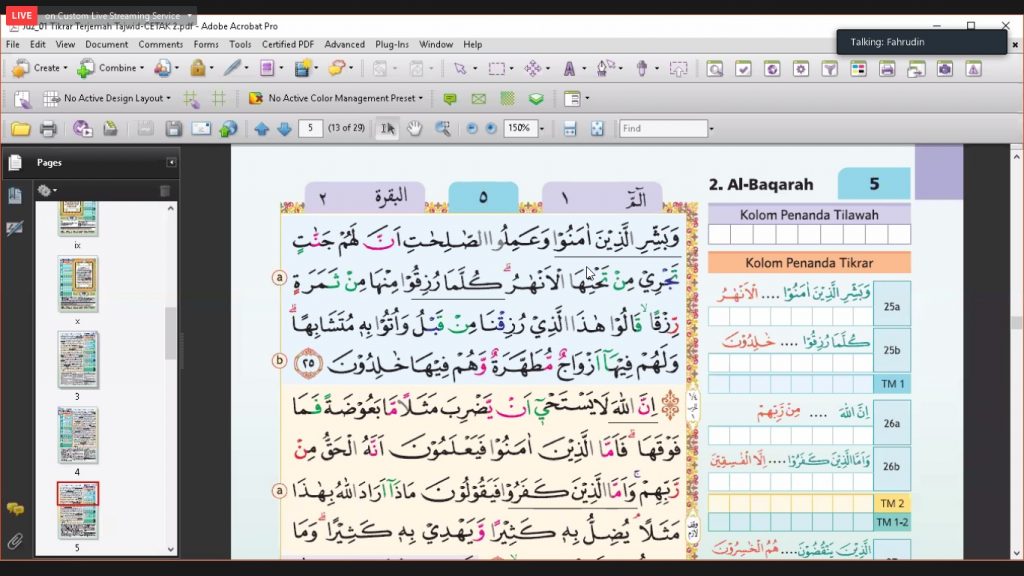Go to next page with down arrow
The image size is (1024, 576).
pyautogui.click(x=284, y=129)
